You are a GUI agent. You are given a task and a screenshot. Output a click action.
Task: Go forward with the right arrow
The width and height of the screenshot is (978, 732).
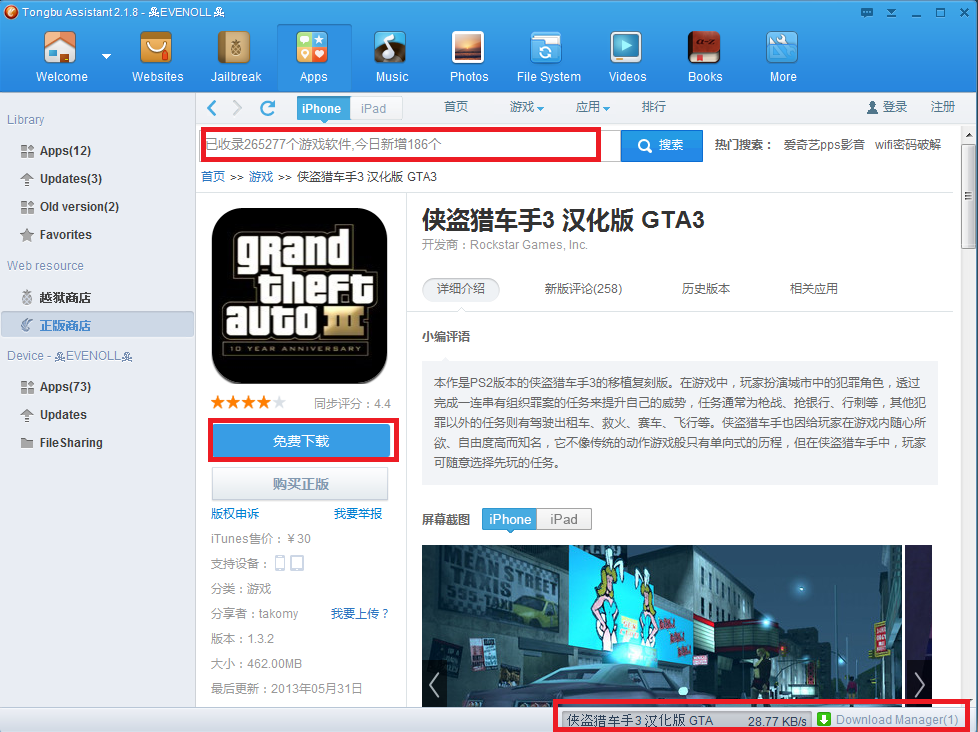tap(237, 108)
